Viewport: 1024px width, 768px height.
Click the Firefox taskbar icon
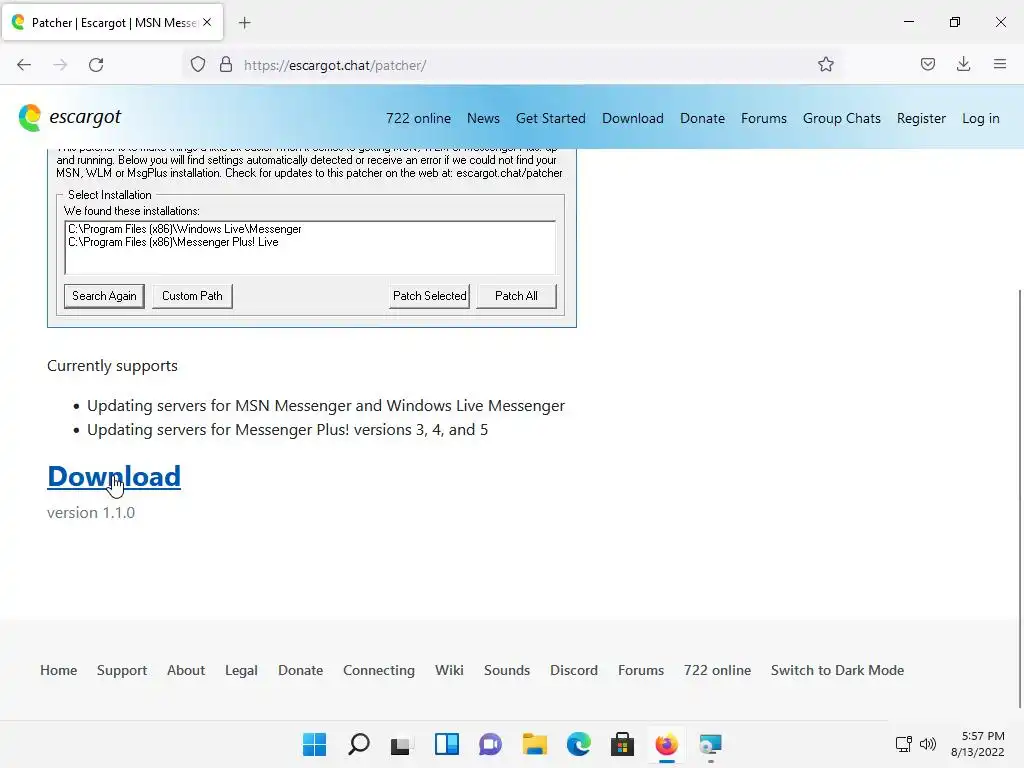tap(666, 744)
